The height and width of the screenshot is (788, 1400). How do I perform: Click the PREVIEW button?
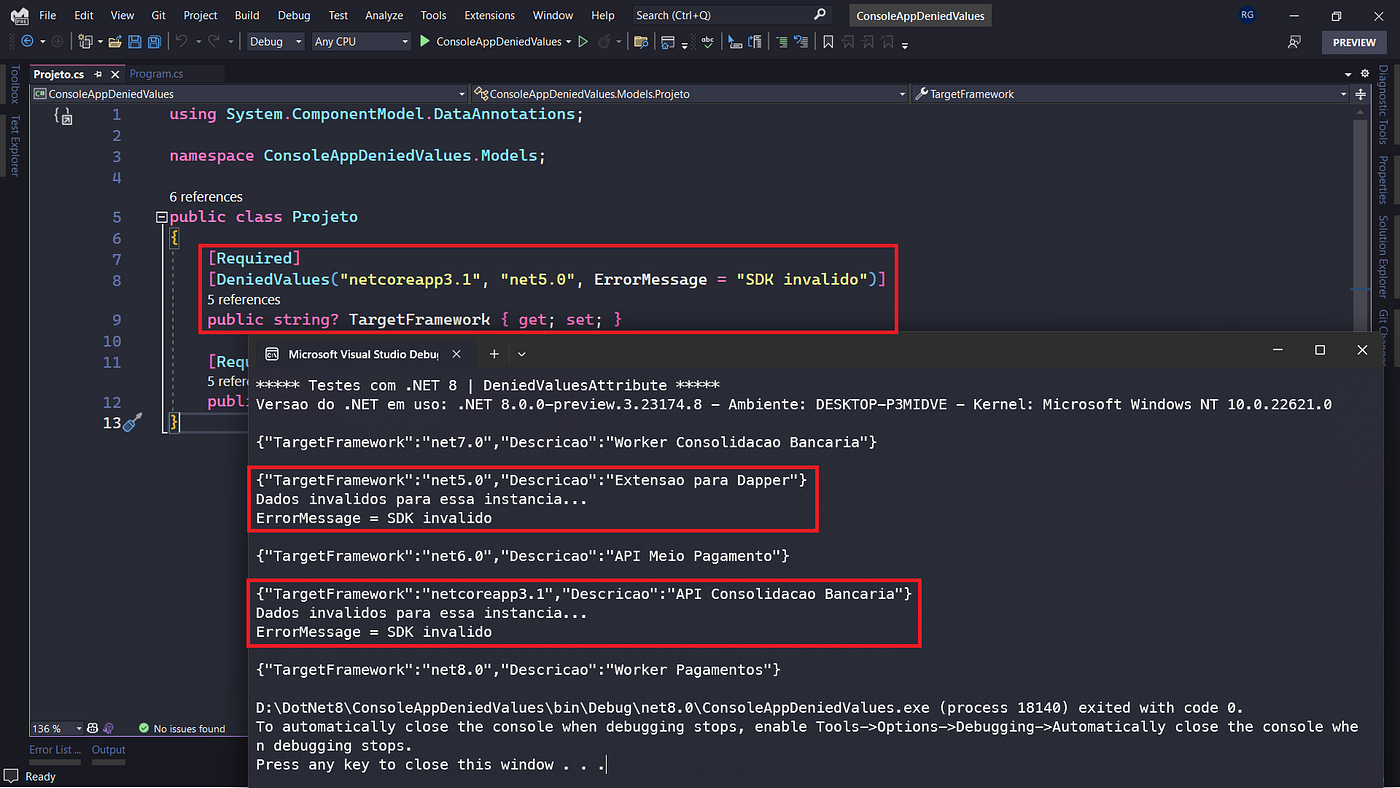1354,42
